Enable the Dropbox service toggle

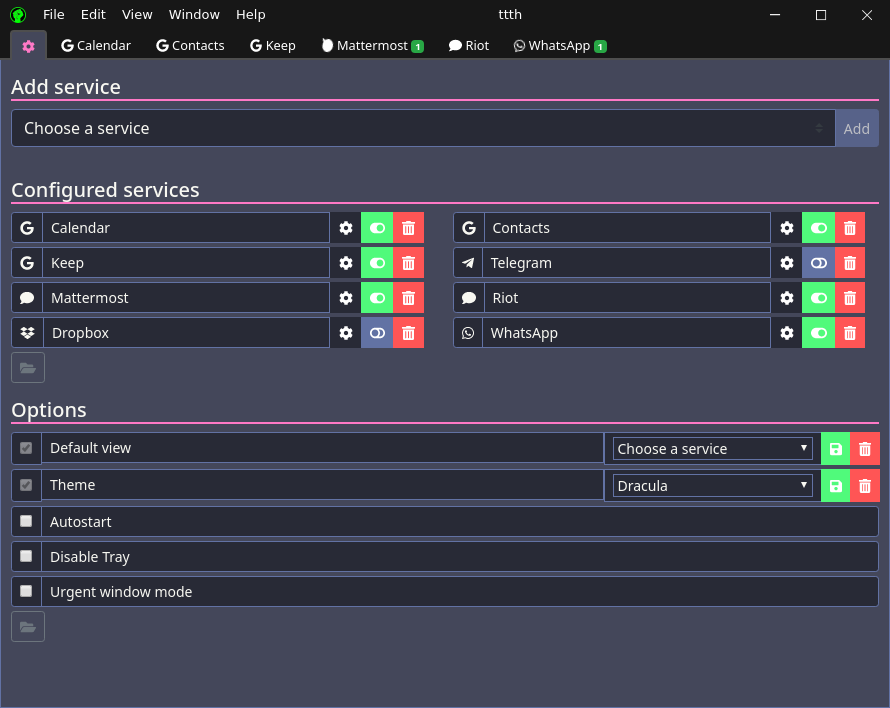click(x=377, y=333)
